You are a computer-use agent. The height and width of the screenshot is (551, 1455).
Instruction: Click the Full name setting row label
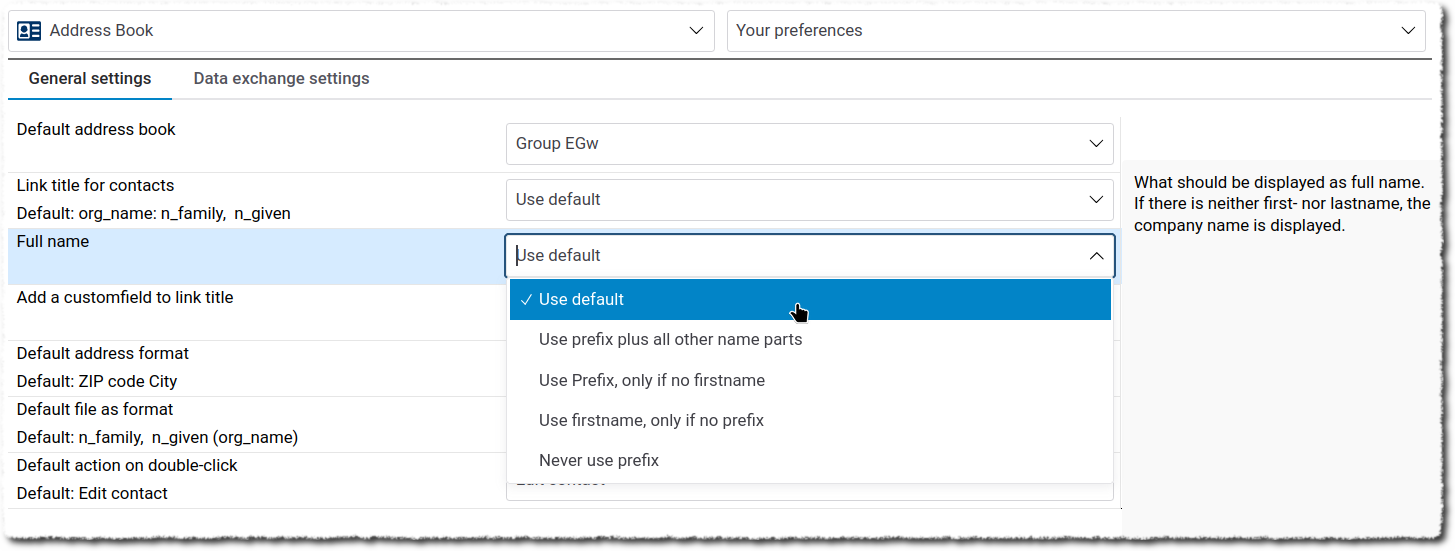tap(53, 242)
